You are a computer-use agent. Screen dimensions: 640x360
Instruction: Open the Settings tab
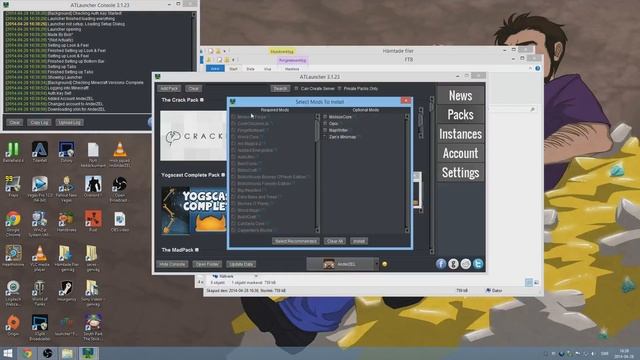click(460, 173)
